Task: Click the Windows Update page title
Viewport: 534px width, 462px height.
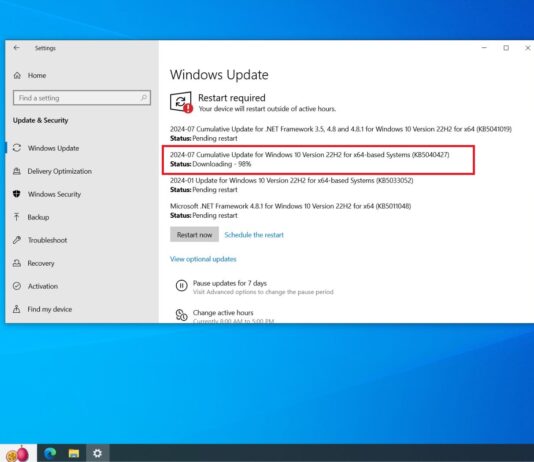Action: click(219, 75)
